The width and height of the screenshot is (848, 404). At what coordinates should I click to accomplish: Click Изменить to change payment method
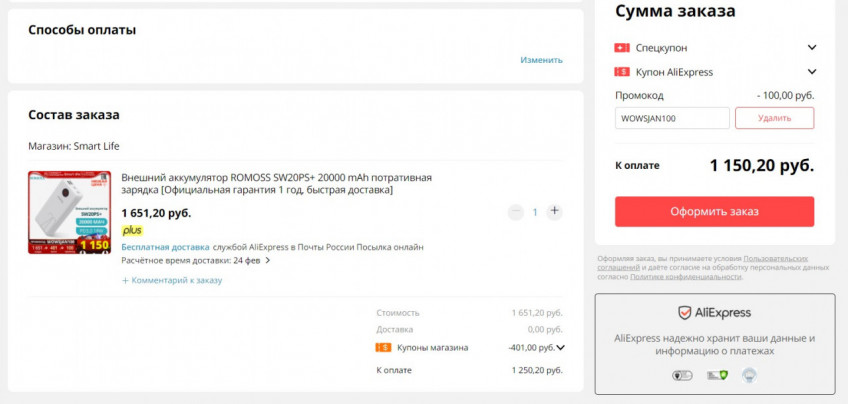point(541,60)
